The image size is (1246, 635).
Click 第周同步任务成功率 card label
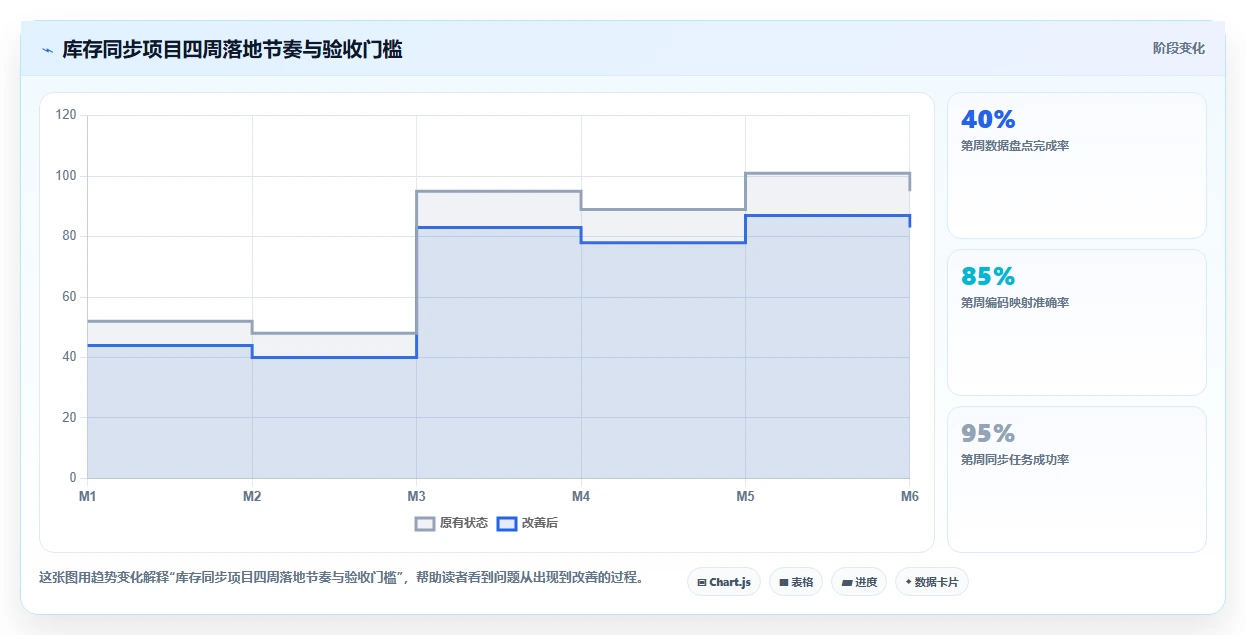1015,460
